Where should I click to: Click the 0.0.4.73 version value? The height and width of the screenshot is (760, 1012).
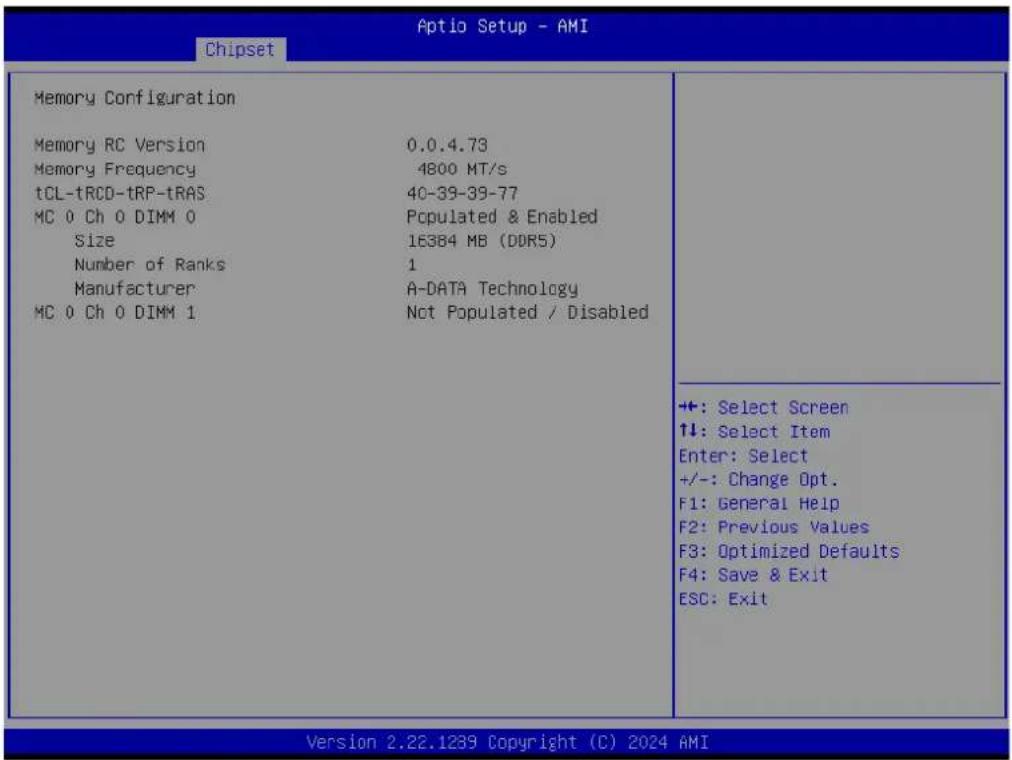tap(447, 145)
